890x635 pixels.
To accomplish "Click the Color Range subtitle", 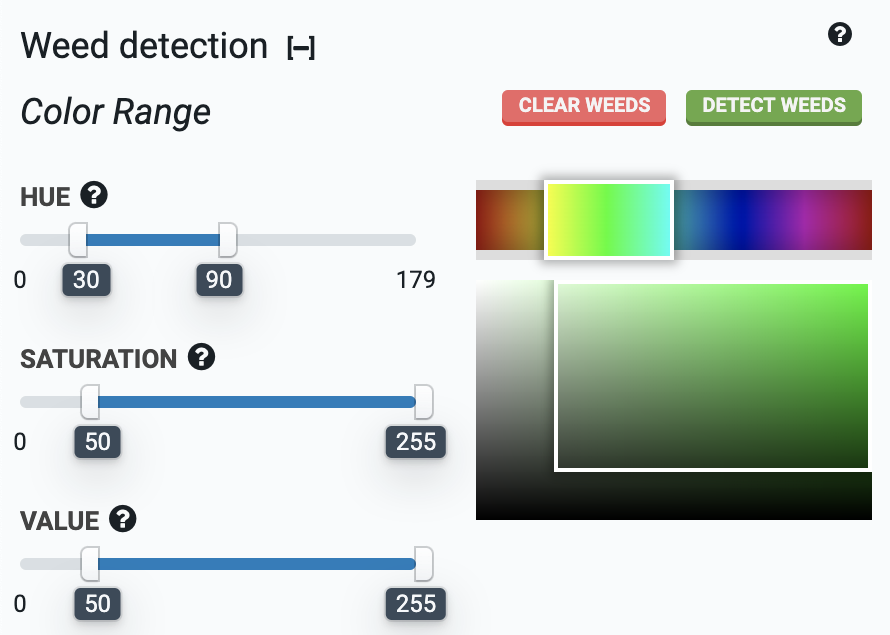I will [115, 112].
